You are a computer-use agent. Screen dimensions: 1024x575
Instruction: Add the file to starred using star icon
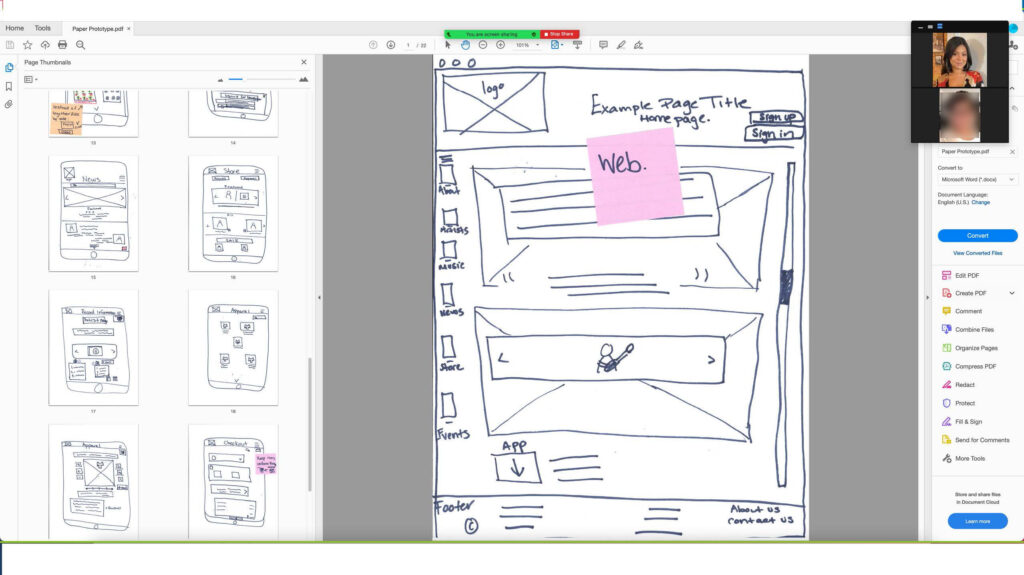click(27, 45)
